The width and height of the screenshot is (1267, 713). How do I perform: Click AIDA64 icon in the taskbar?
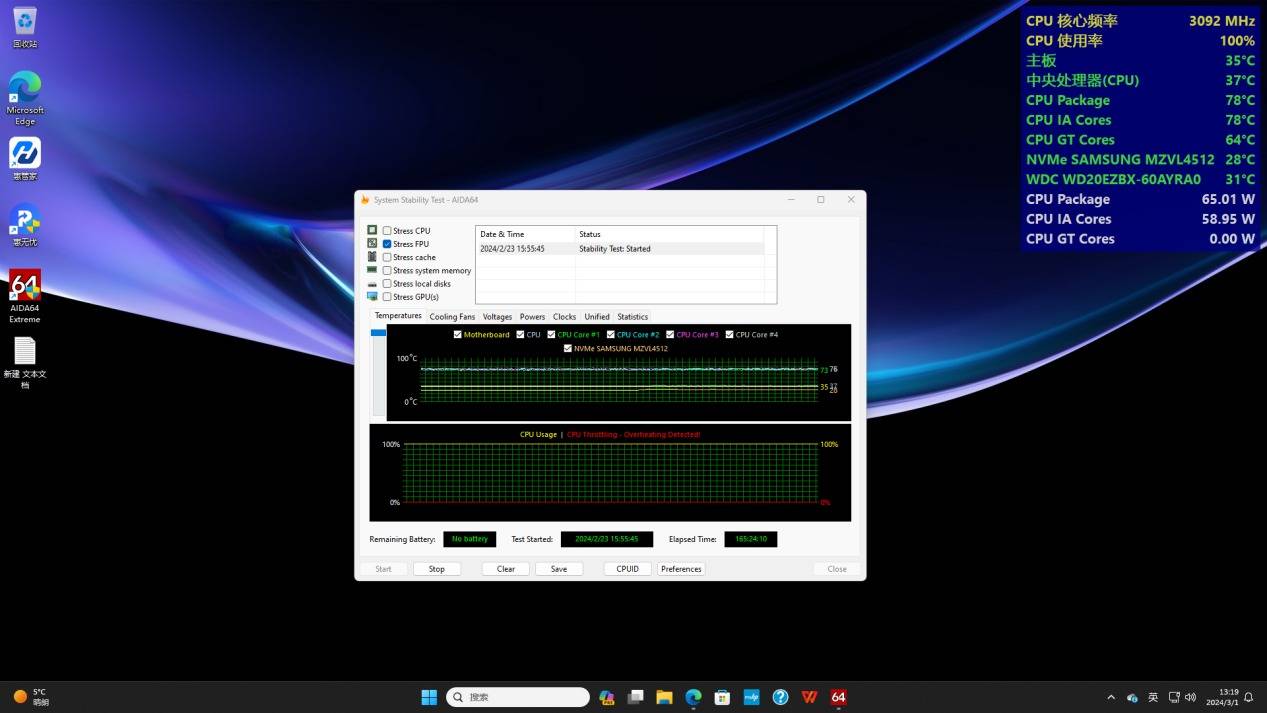coord(838,697)
